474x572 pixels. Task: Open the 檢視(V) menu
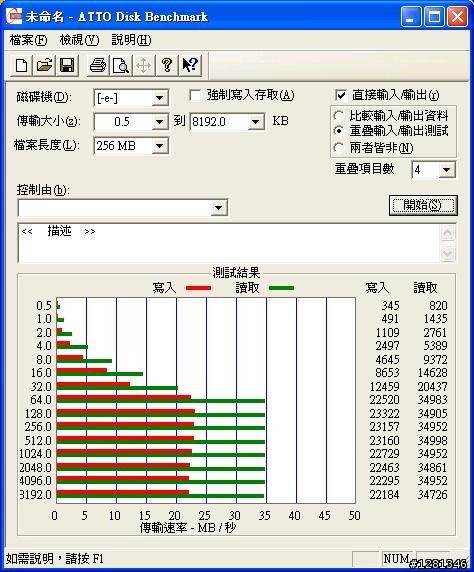79,40
